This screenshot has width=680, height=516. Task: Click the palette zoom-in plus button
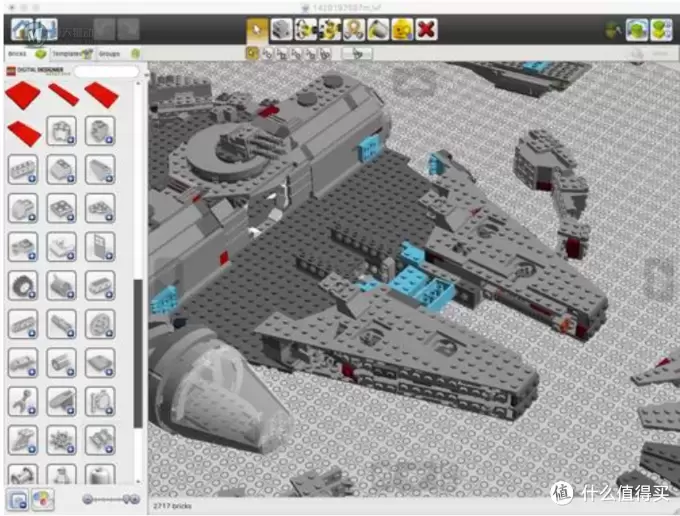pyautogui.click(x=135, y=500)
